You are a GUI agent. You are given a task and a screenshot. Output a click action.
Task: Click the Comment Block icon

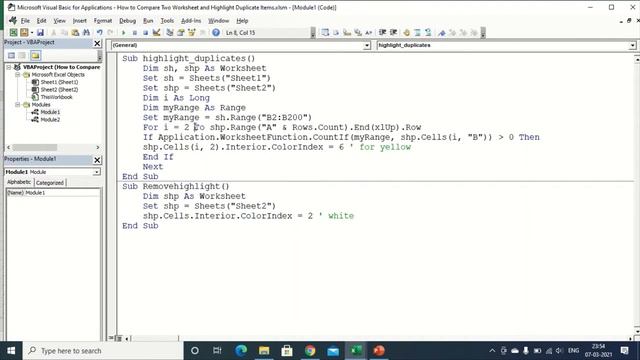point(417,33)
